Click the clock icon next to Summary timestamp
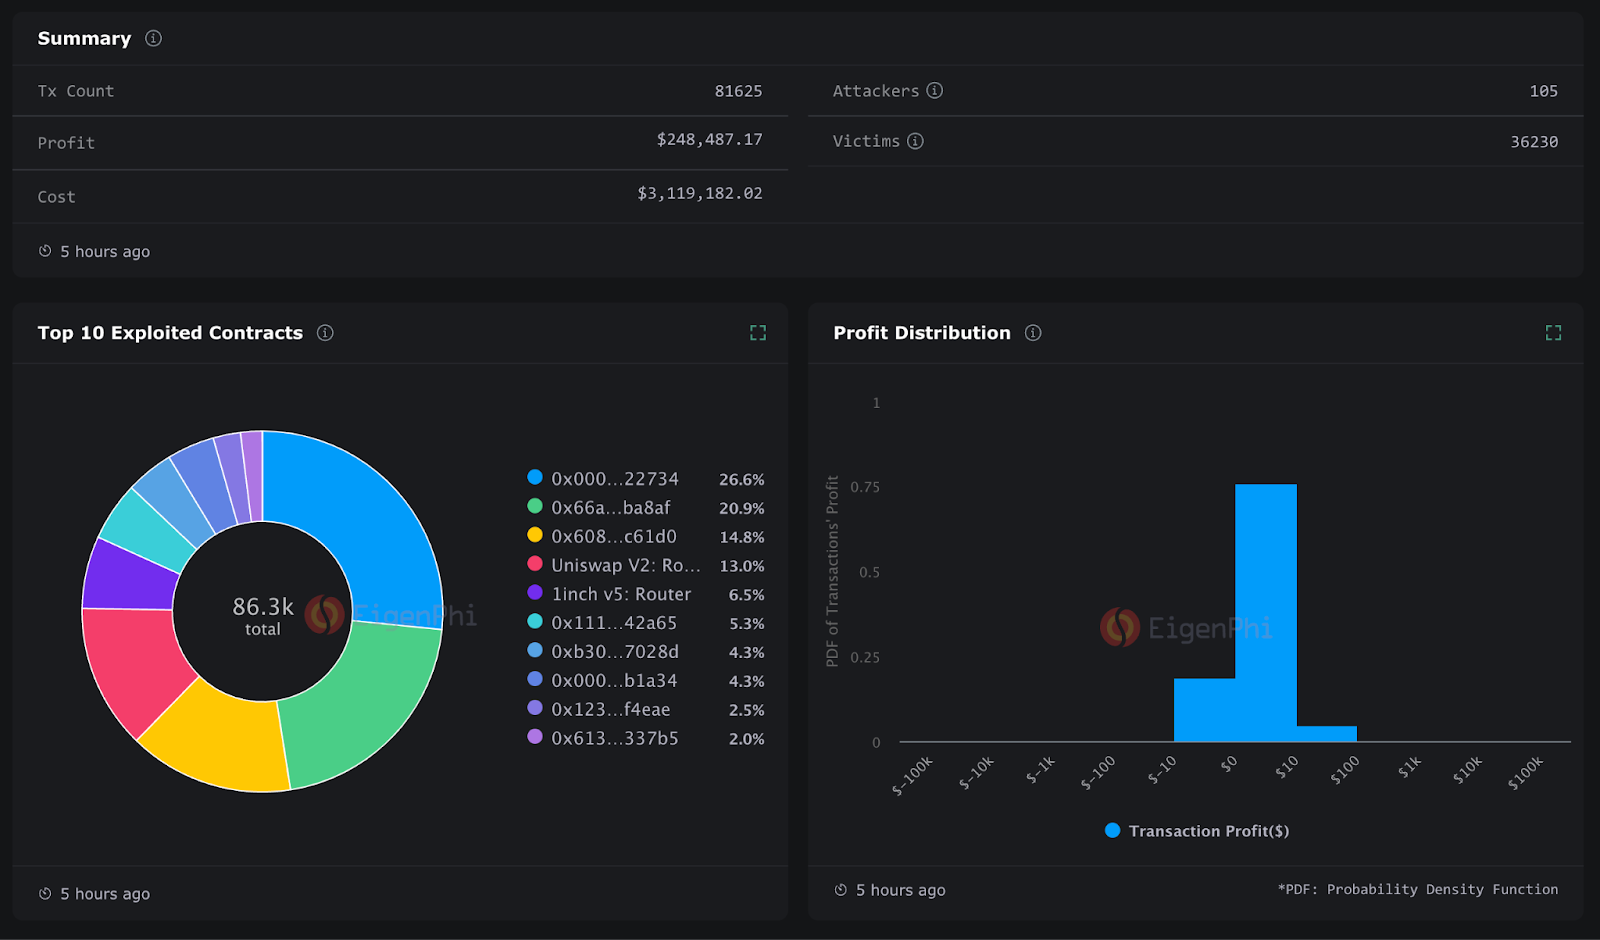Viewport: 1600px width, 940px height. (x=45, y=251)
